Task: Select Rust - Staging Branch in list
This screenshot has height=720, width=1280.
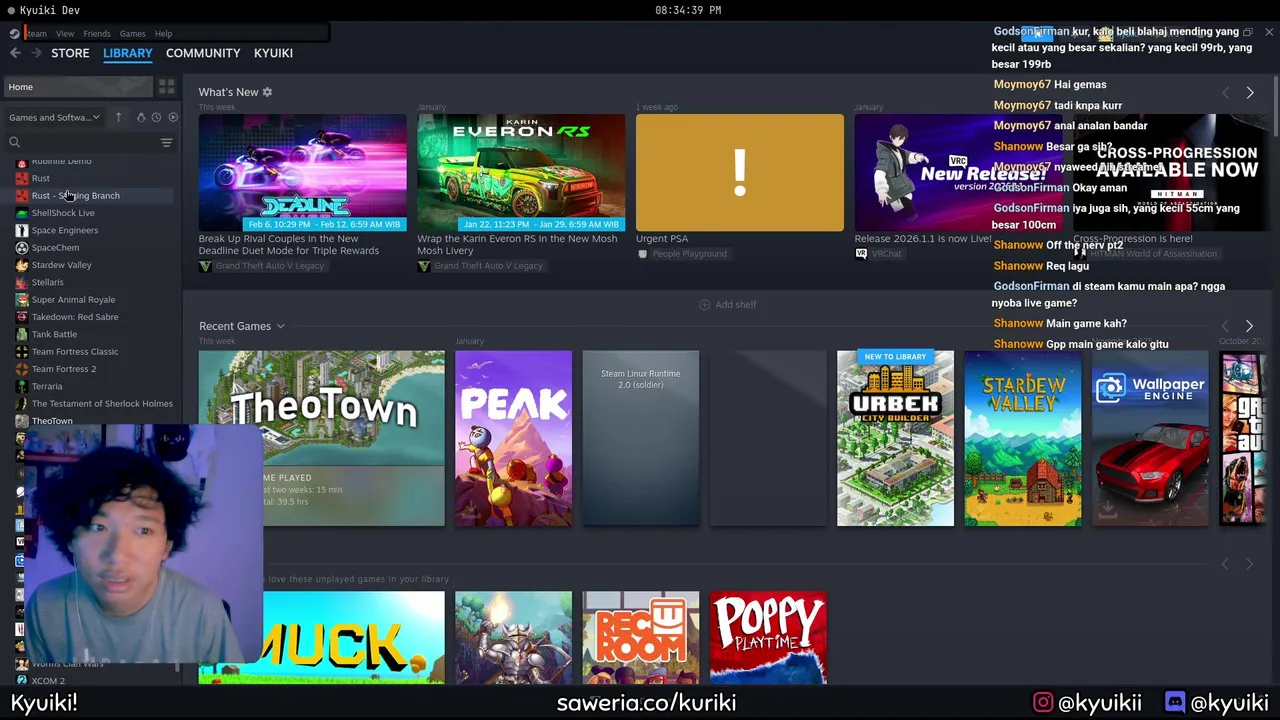Action: [x=75, y=196]
